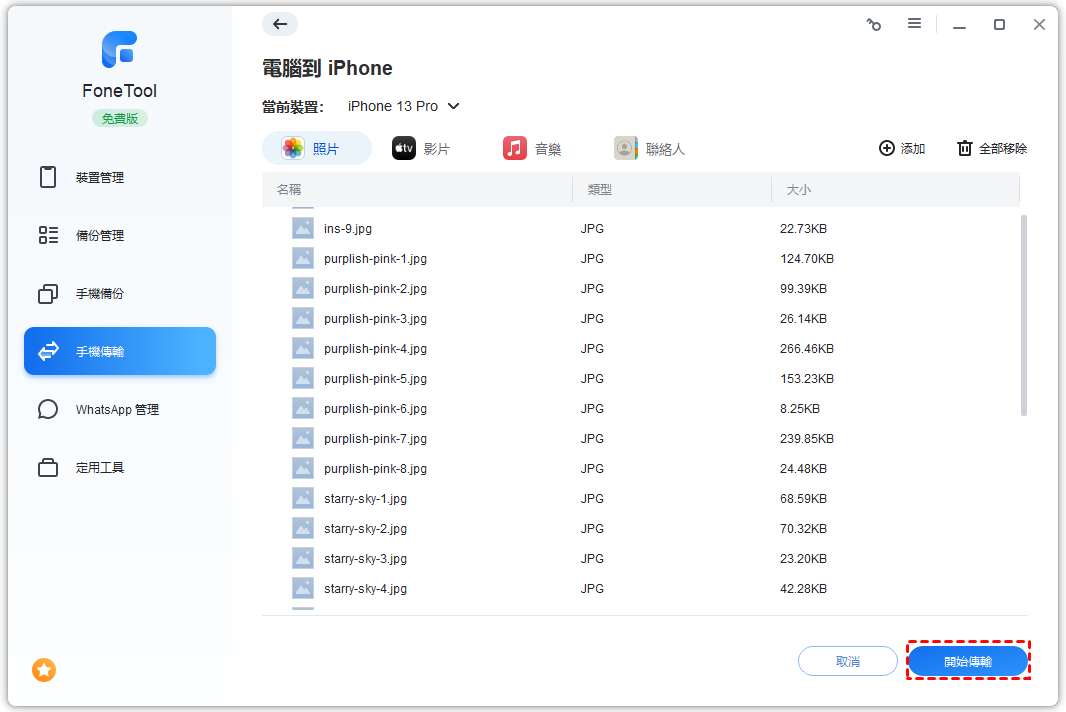
Task: Open WhatsApp 管理 in the sidebar
Action: click(x=119, y=410)
